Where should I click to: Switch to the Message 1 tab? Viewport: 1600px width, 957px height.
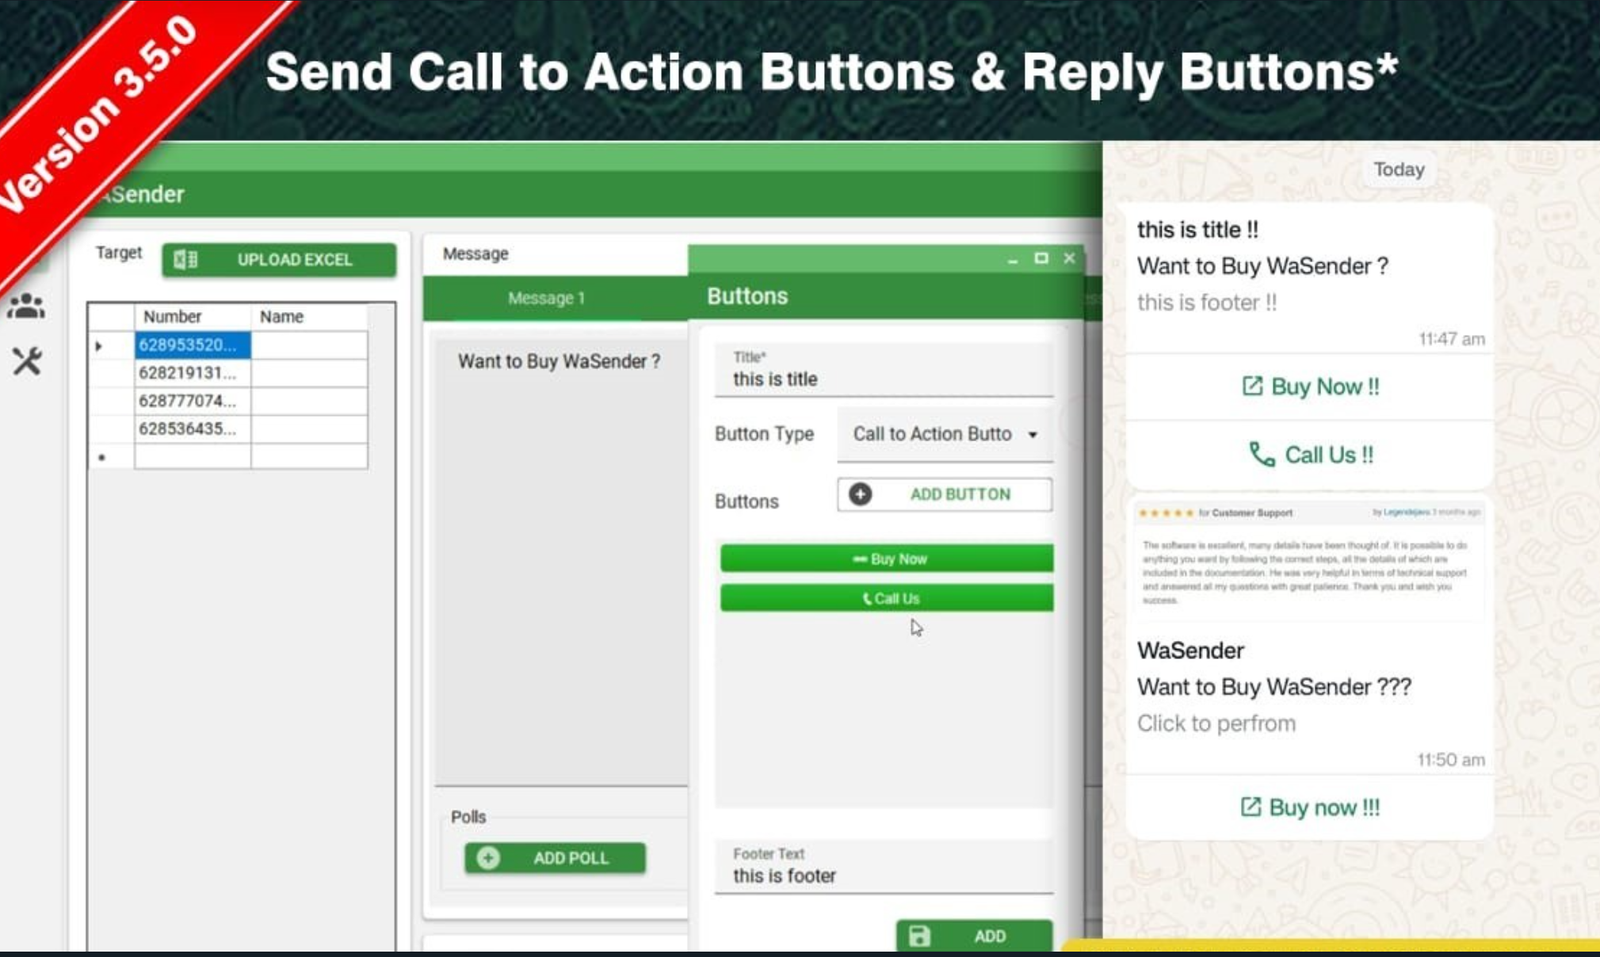coord(546,298)
